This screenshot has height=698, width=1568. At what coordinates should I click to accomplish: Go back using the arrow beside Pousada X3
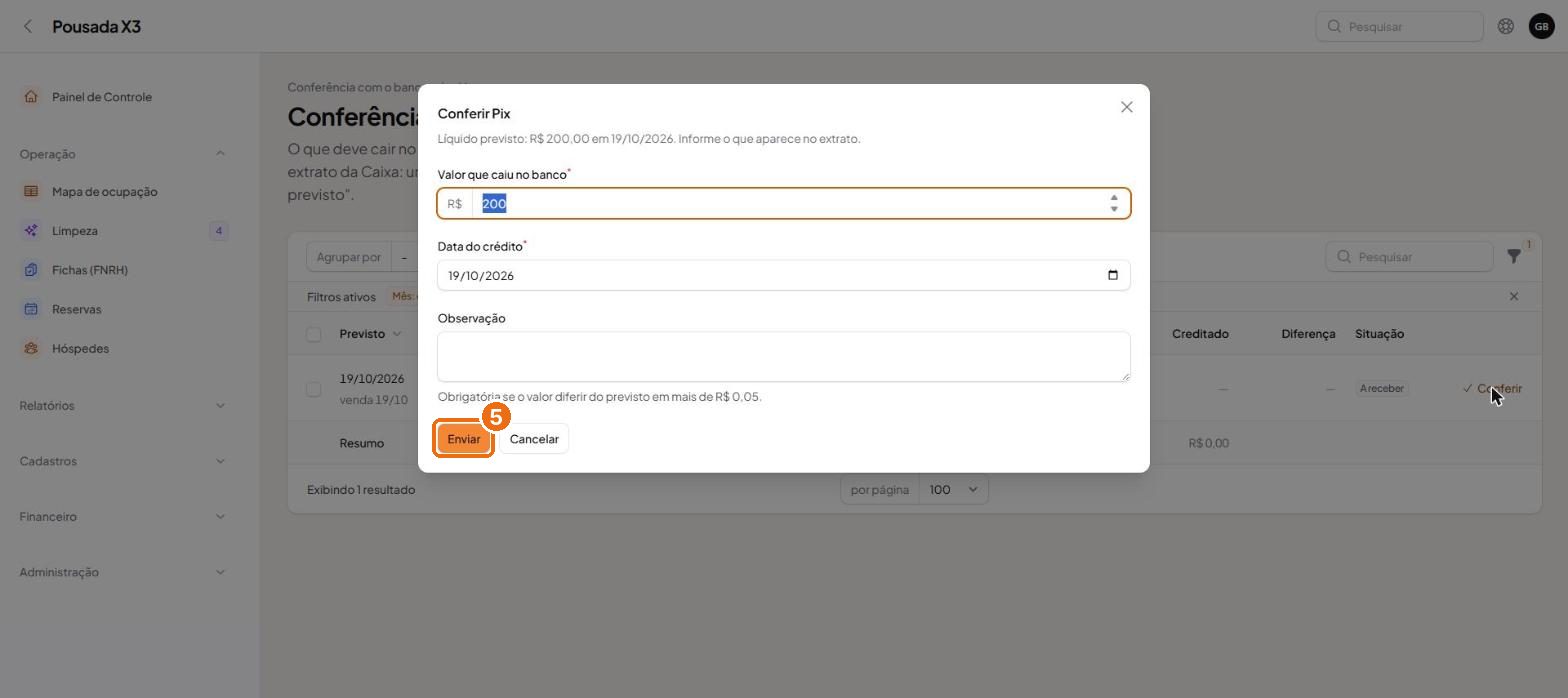click(x=28, y=26)
